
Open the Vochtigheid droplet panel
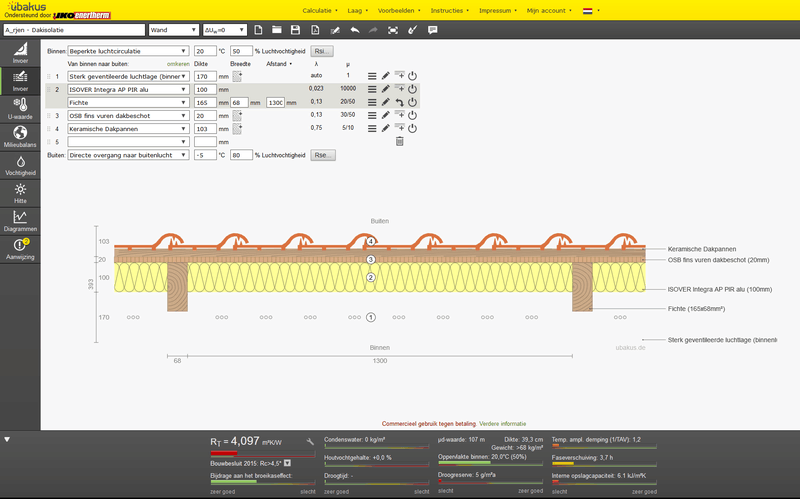20,165
